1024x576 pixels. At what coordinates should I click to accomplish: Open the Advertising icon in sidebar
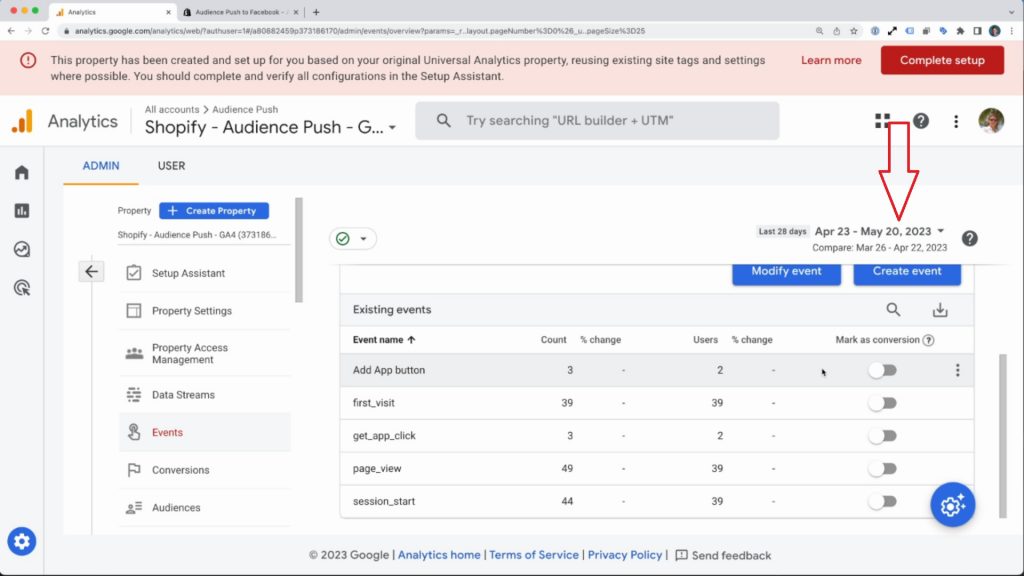[x=22, y=288]
